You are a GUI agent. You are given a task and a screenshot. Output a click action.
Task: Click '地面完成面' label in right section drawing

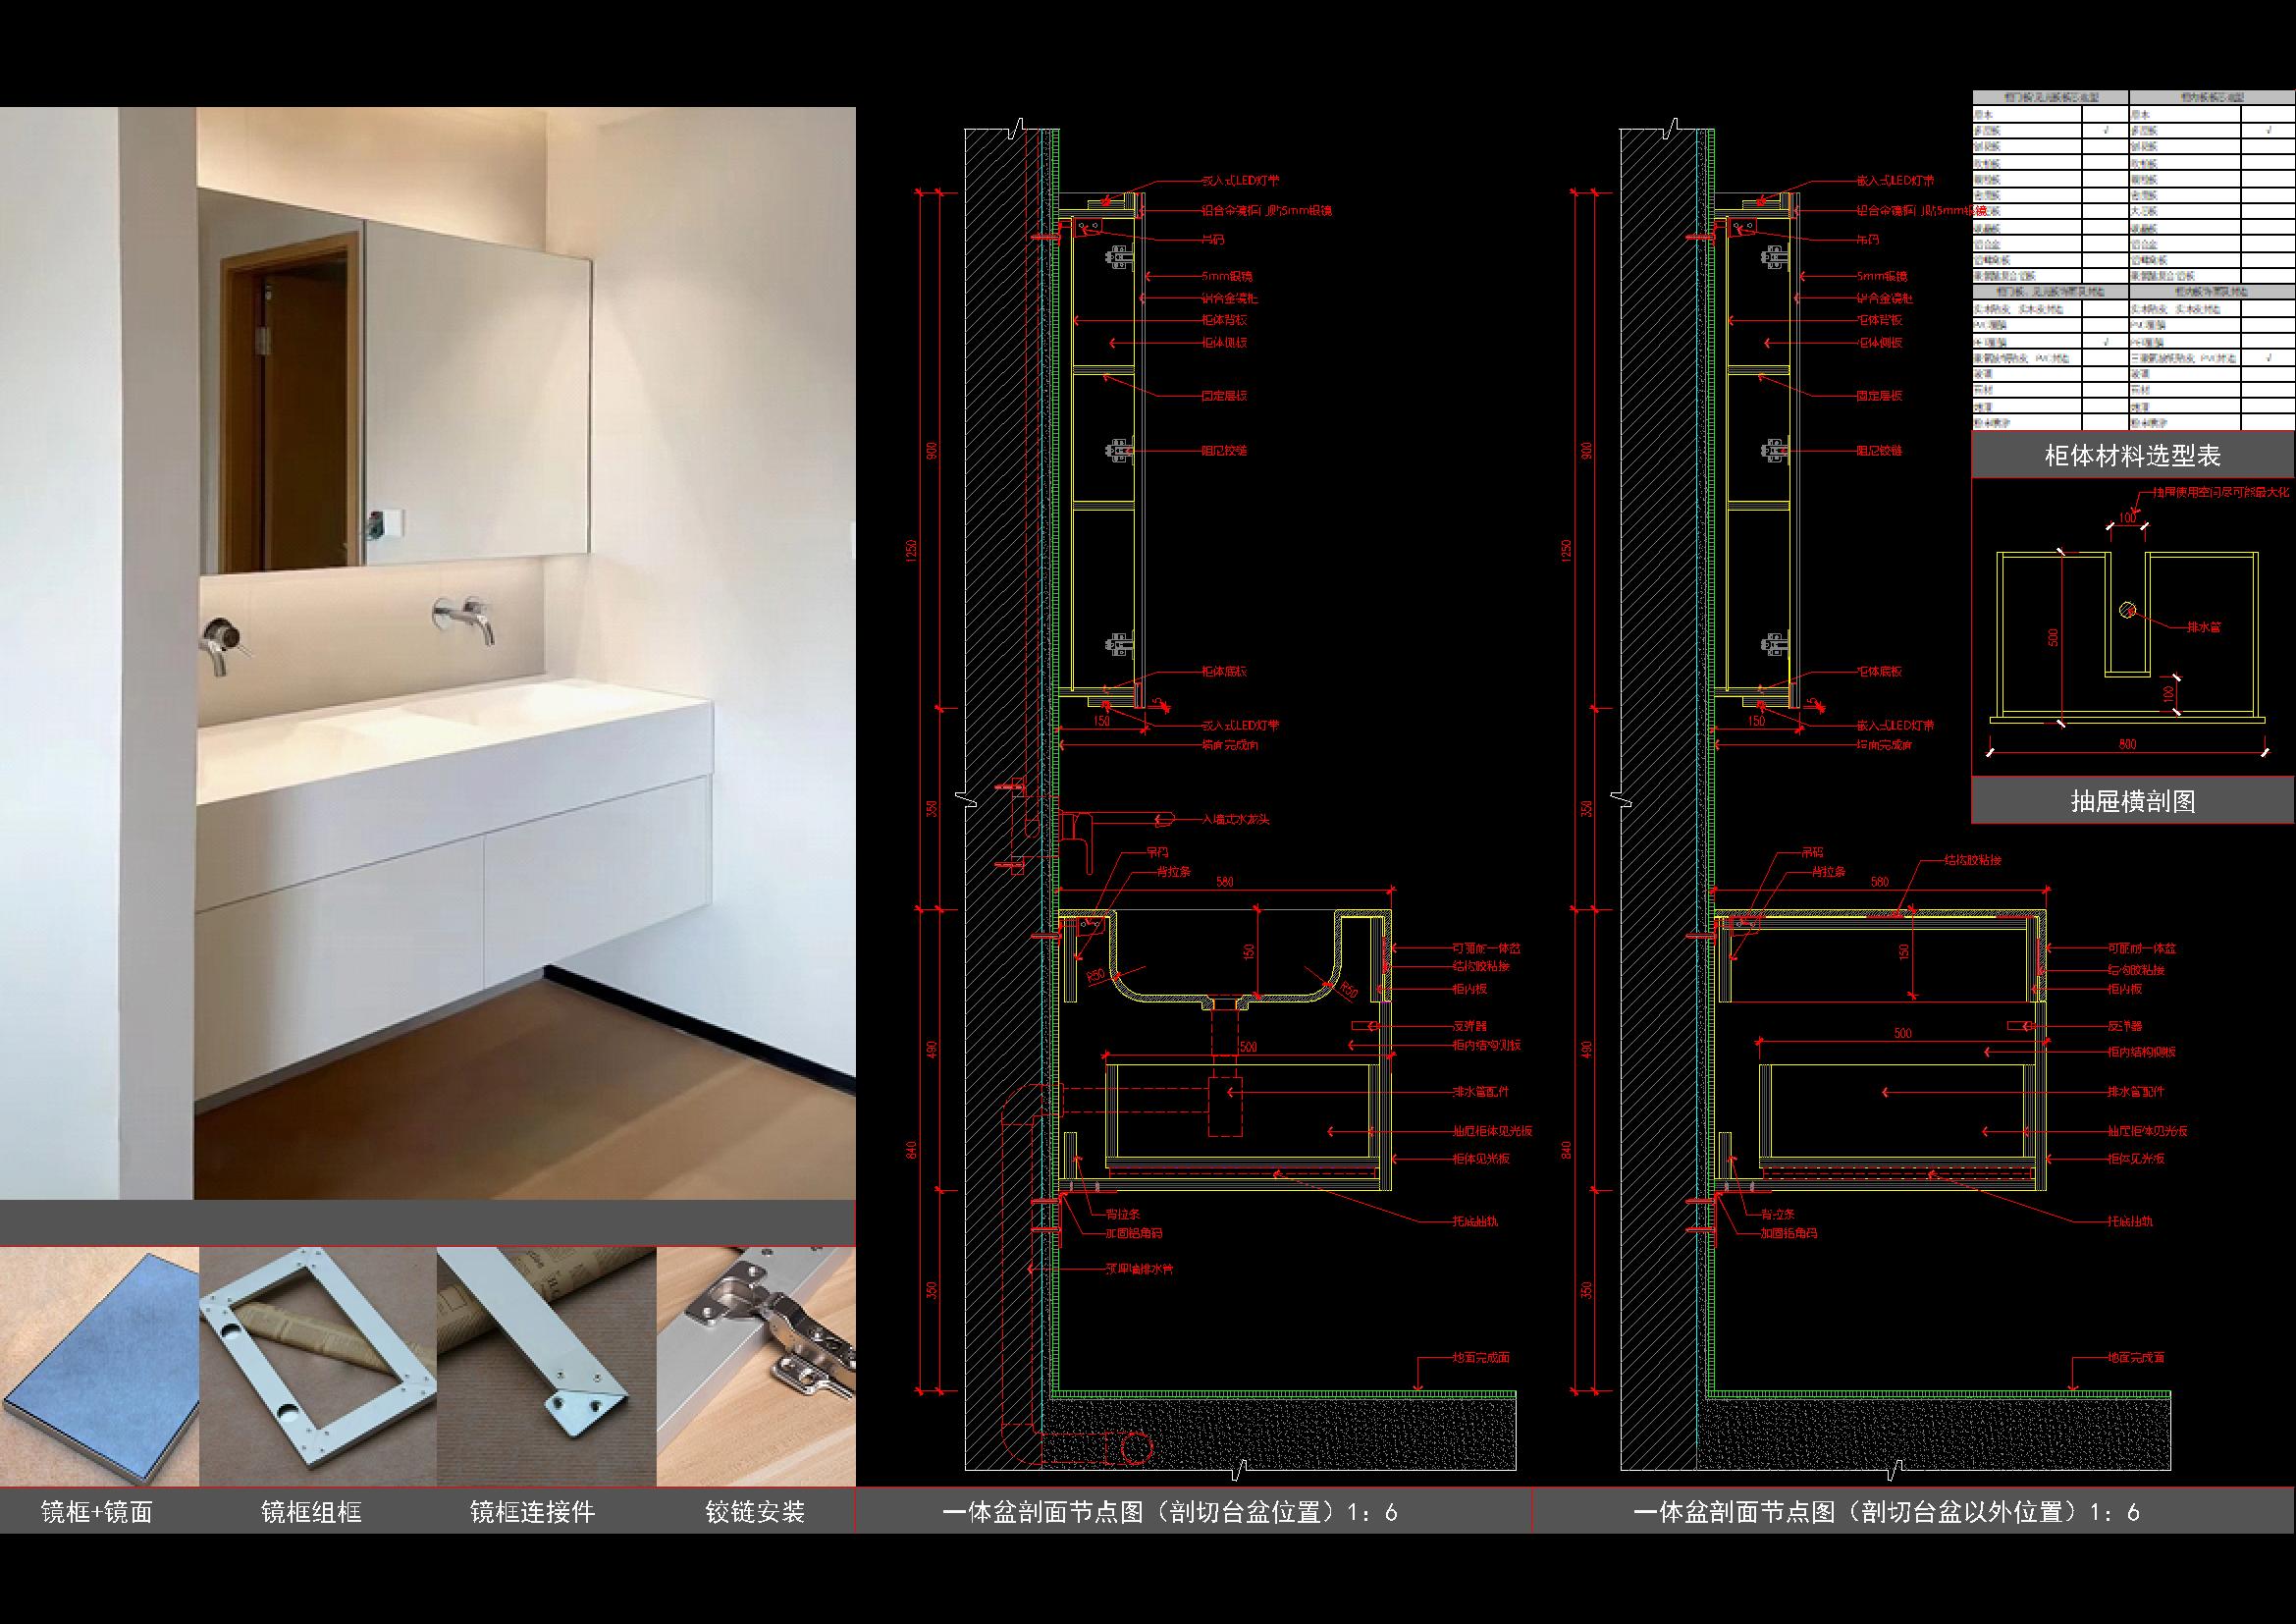[x=2136, y=1358]
